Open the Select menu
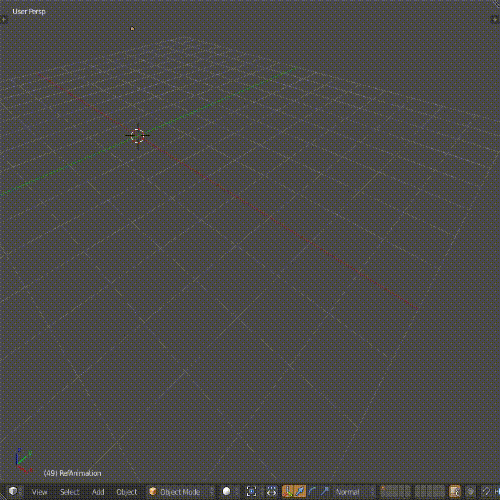Image resolution: width=500 pixels, height=500 pixels. coord(69,492)
